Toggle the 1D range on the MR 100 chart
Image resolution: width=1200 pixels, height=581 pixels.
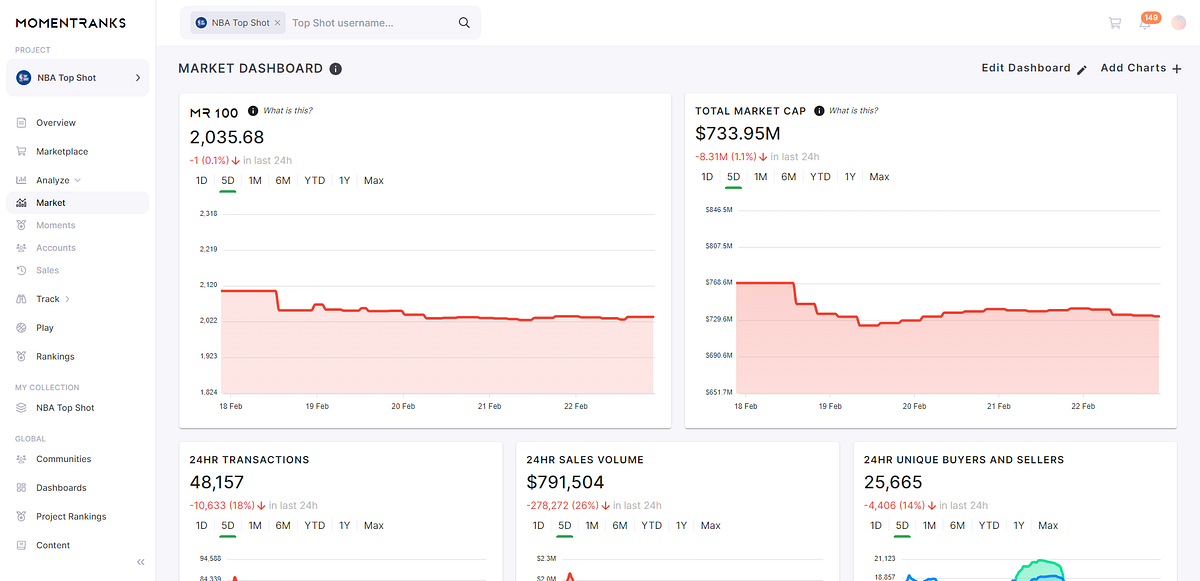tap(201, 180)
